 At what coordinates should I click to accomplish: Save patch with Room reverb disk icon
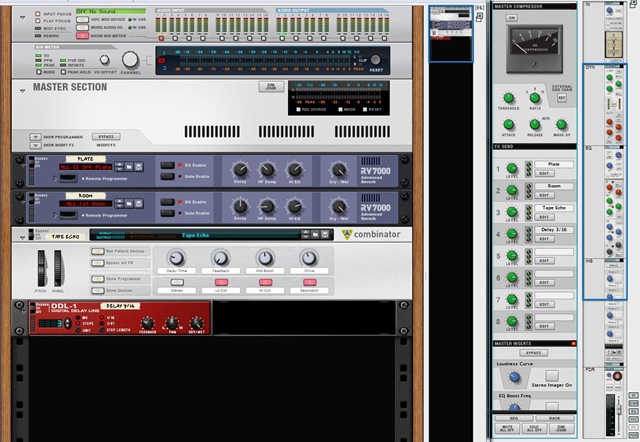click(139, 203)
